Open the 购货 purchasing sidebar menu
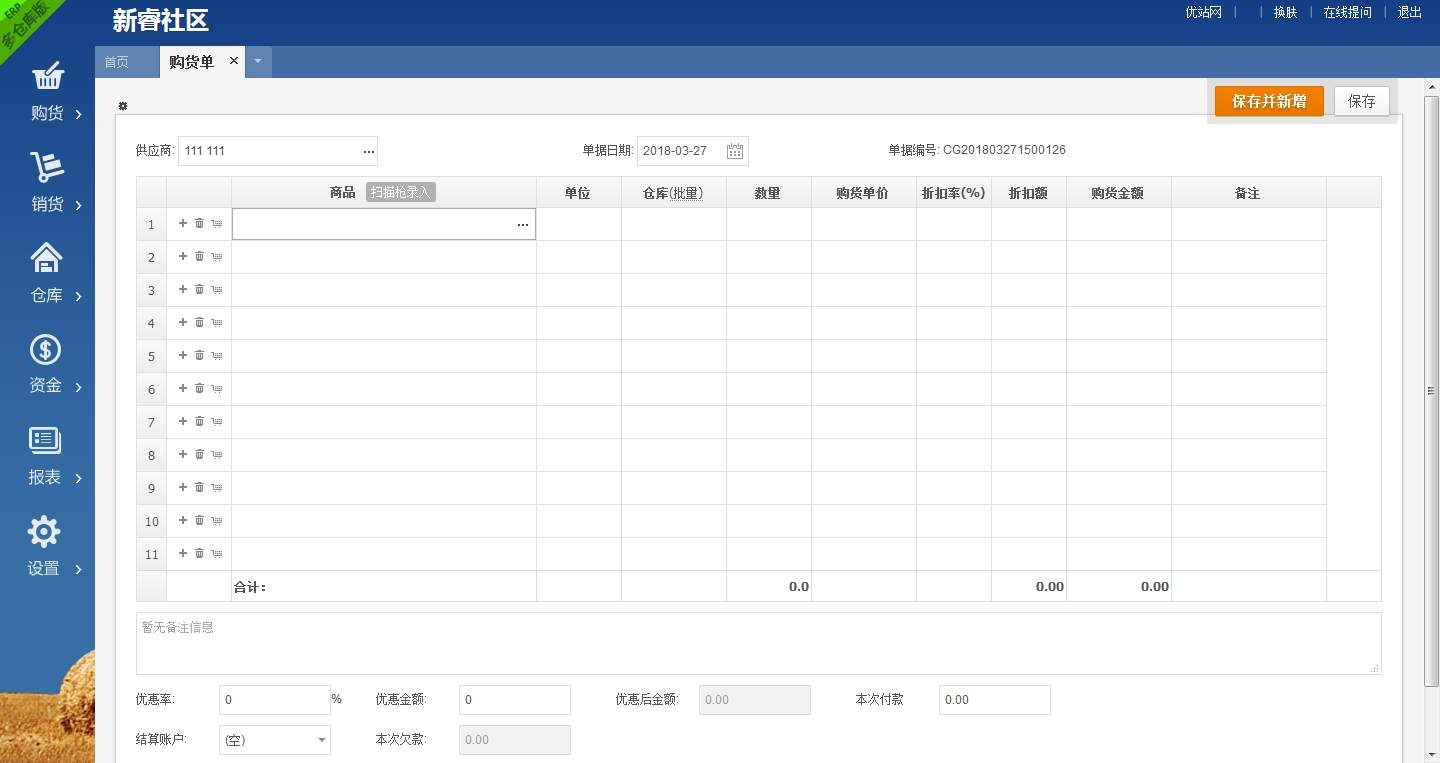The image size is (1440, 763). click(x=47, y=91)
